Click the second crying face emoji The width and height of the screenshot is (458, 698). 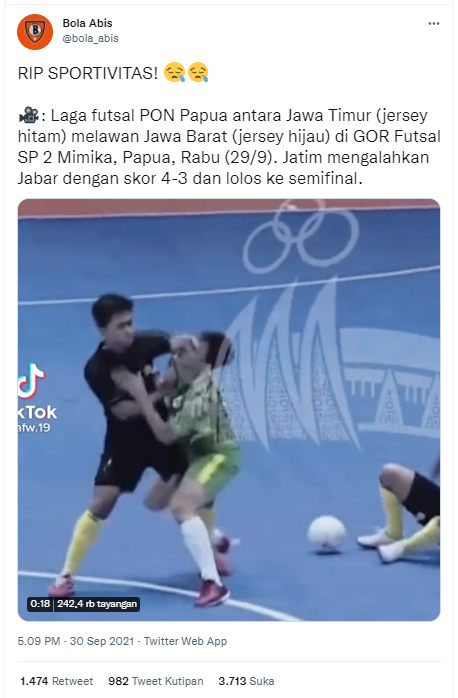point(198,73)
